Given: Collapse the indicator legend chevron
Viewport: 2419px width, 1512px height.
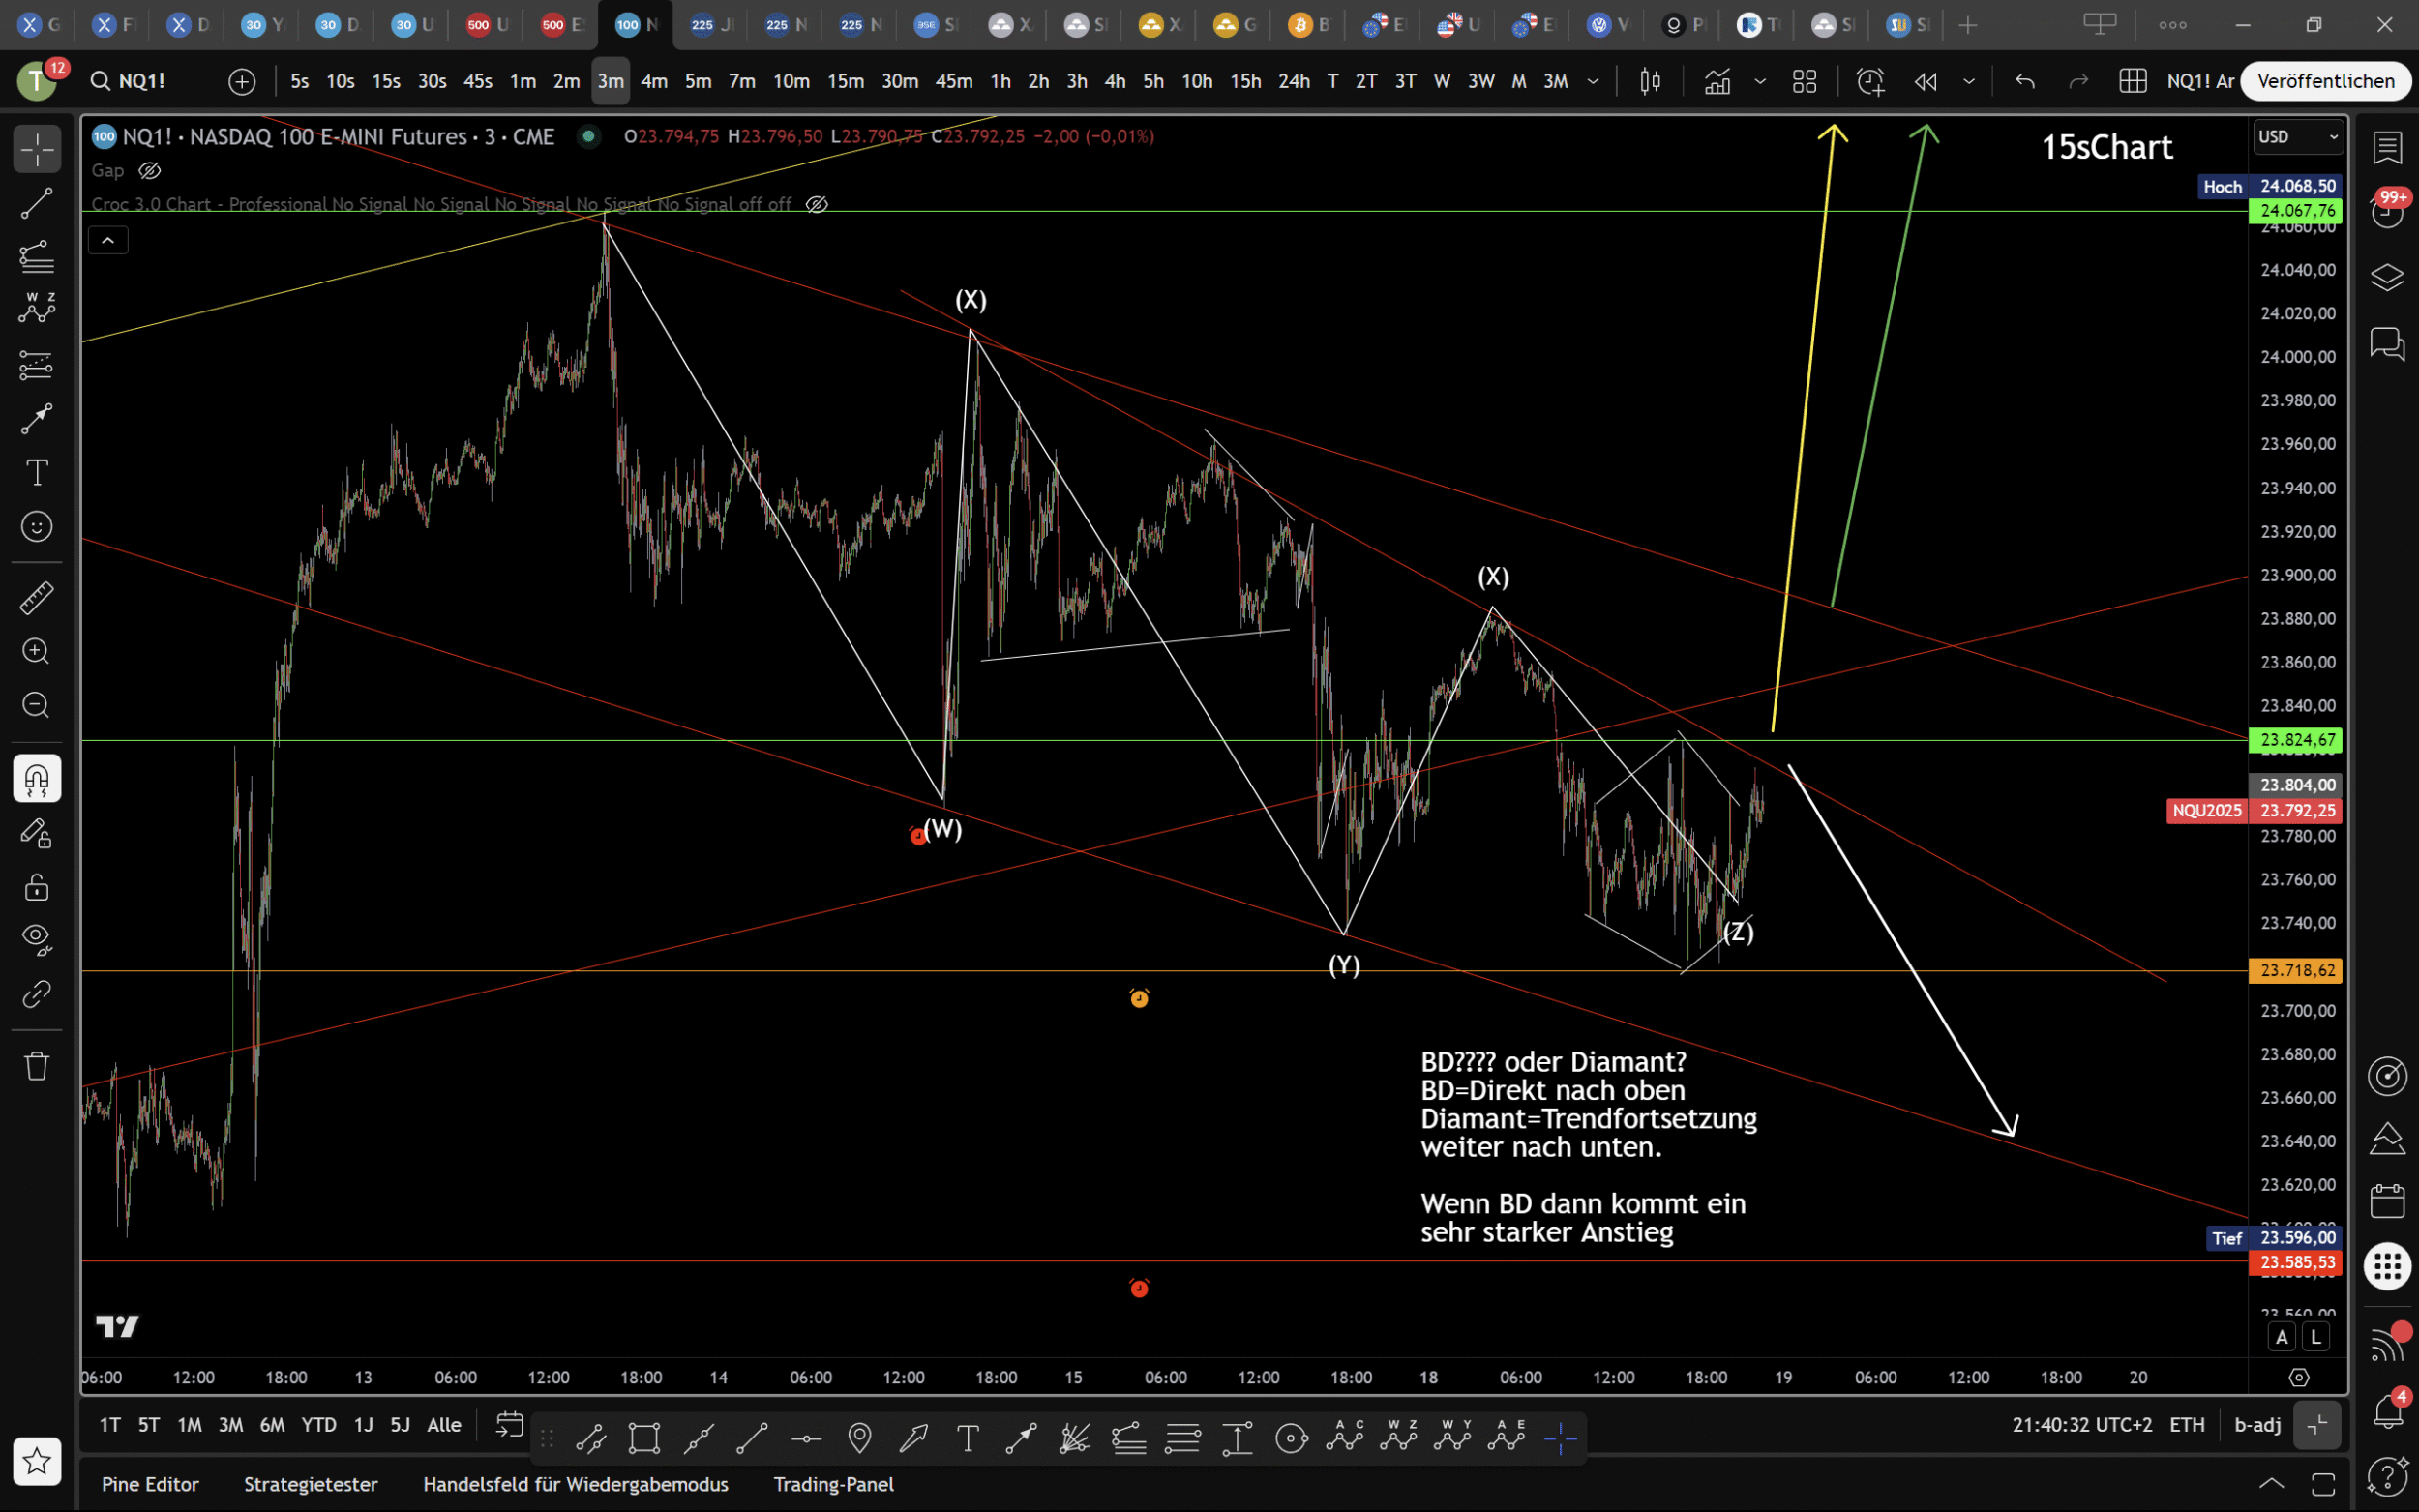Looking at the screenshot, I should pos(108,240).
